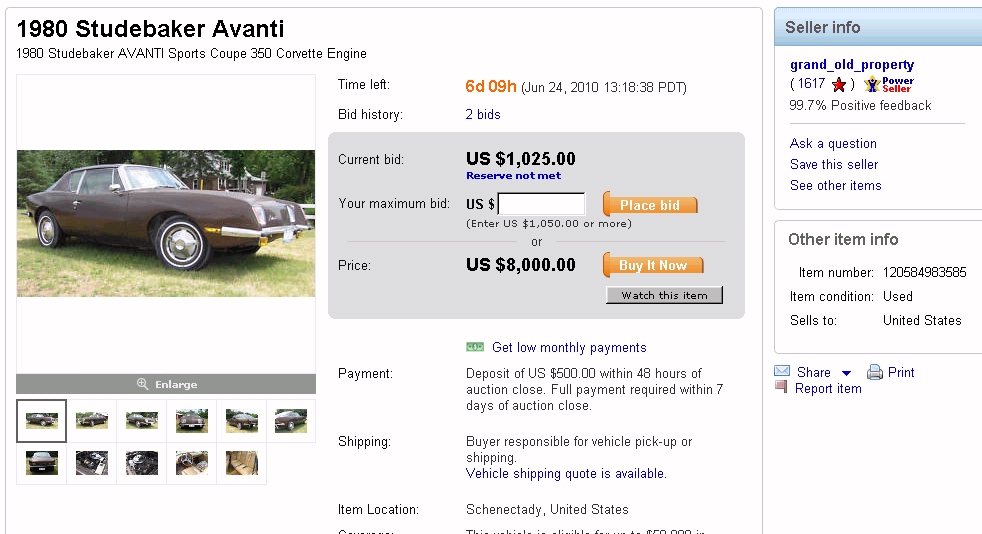Open the Share dropdown arrow

(846, 373)
